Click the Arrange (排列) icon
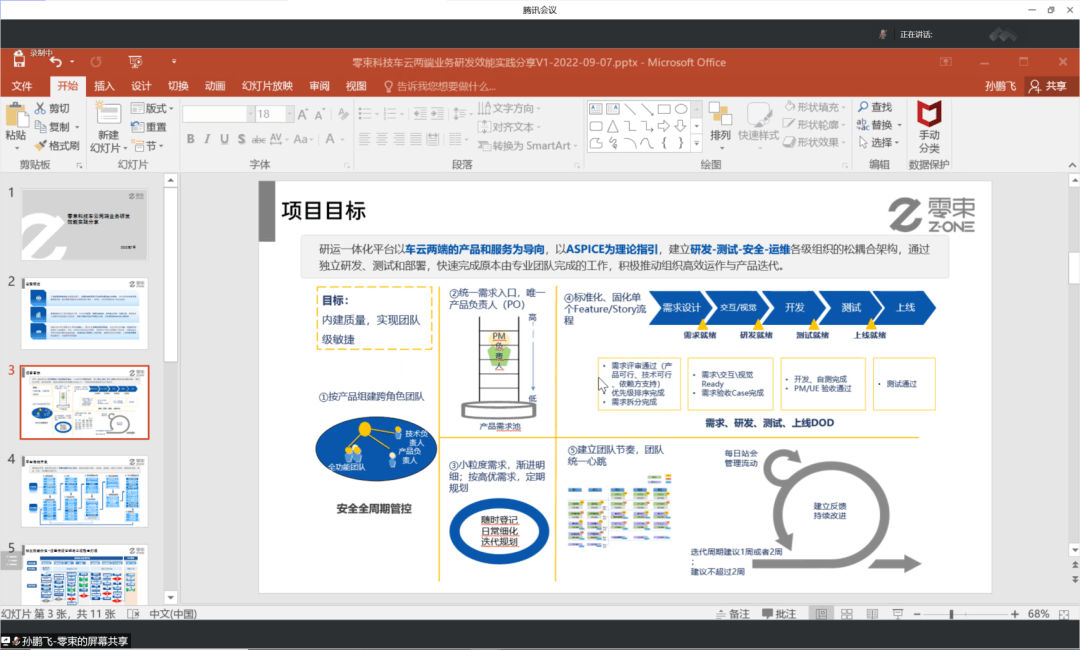 720,114
